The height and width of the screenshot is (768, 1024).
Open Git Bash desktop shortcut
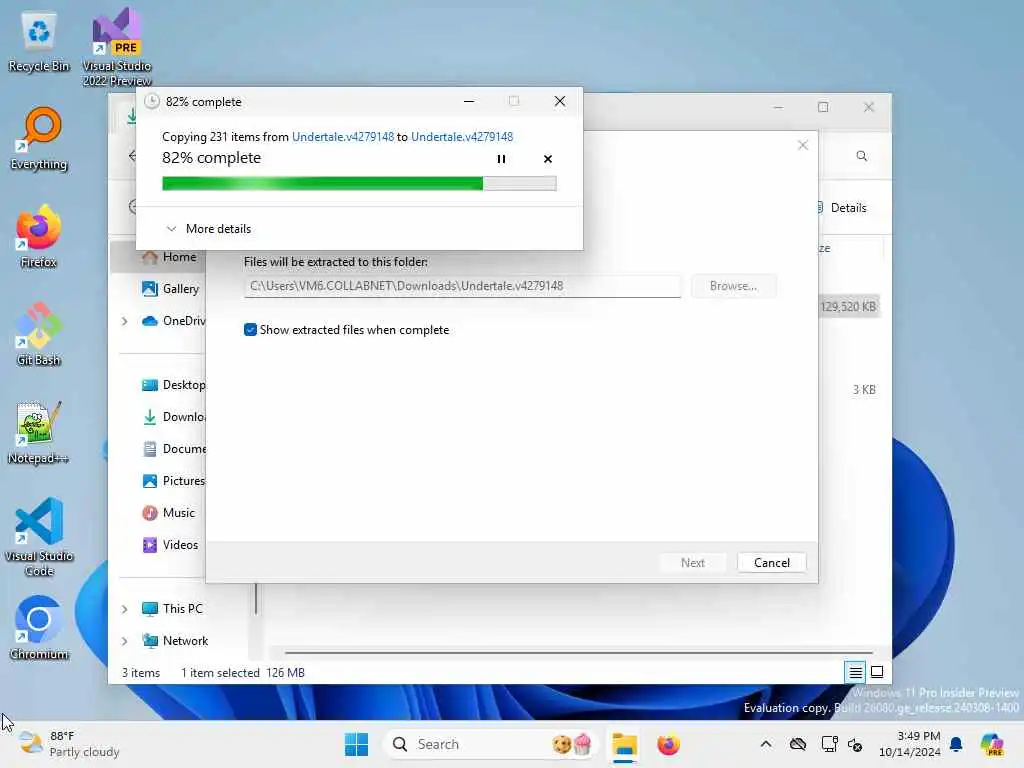pyautogui.click(x=39, y=334)
